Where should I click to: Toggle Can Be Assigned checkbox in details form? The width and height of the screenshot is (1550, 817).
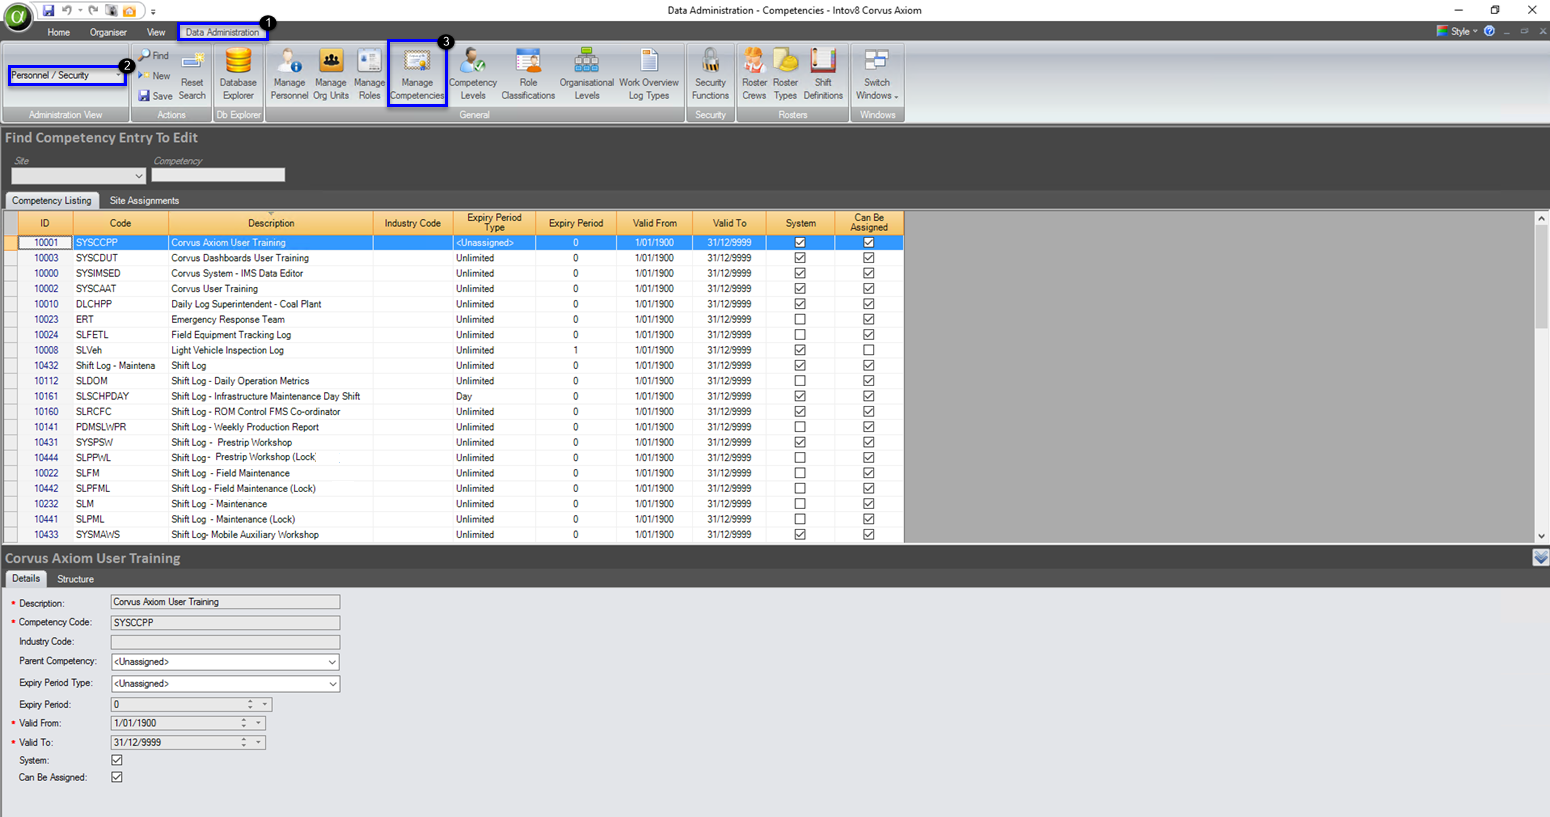[117, 777]
